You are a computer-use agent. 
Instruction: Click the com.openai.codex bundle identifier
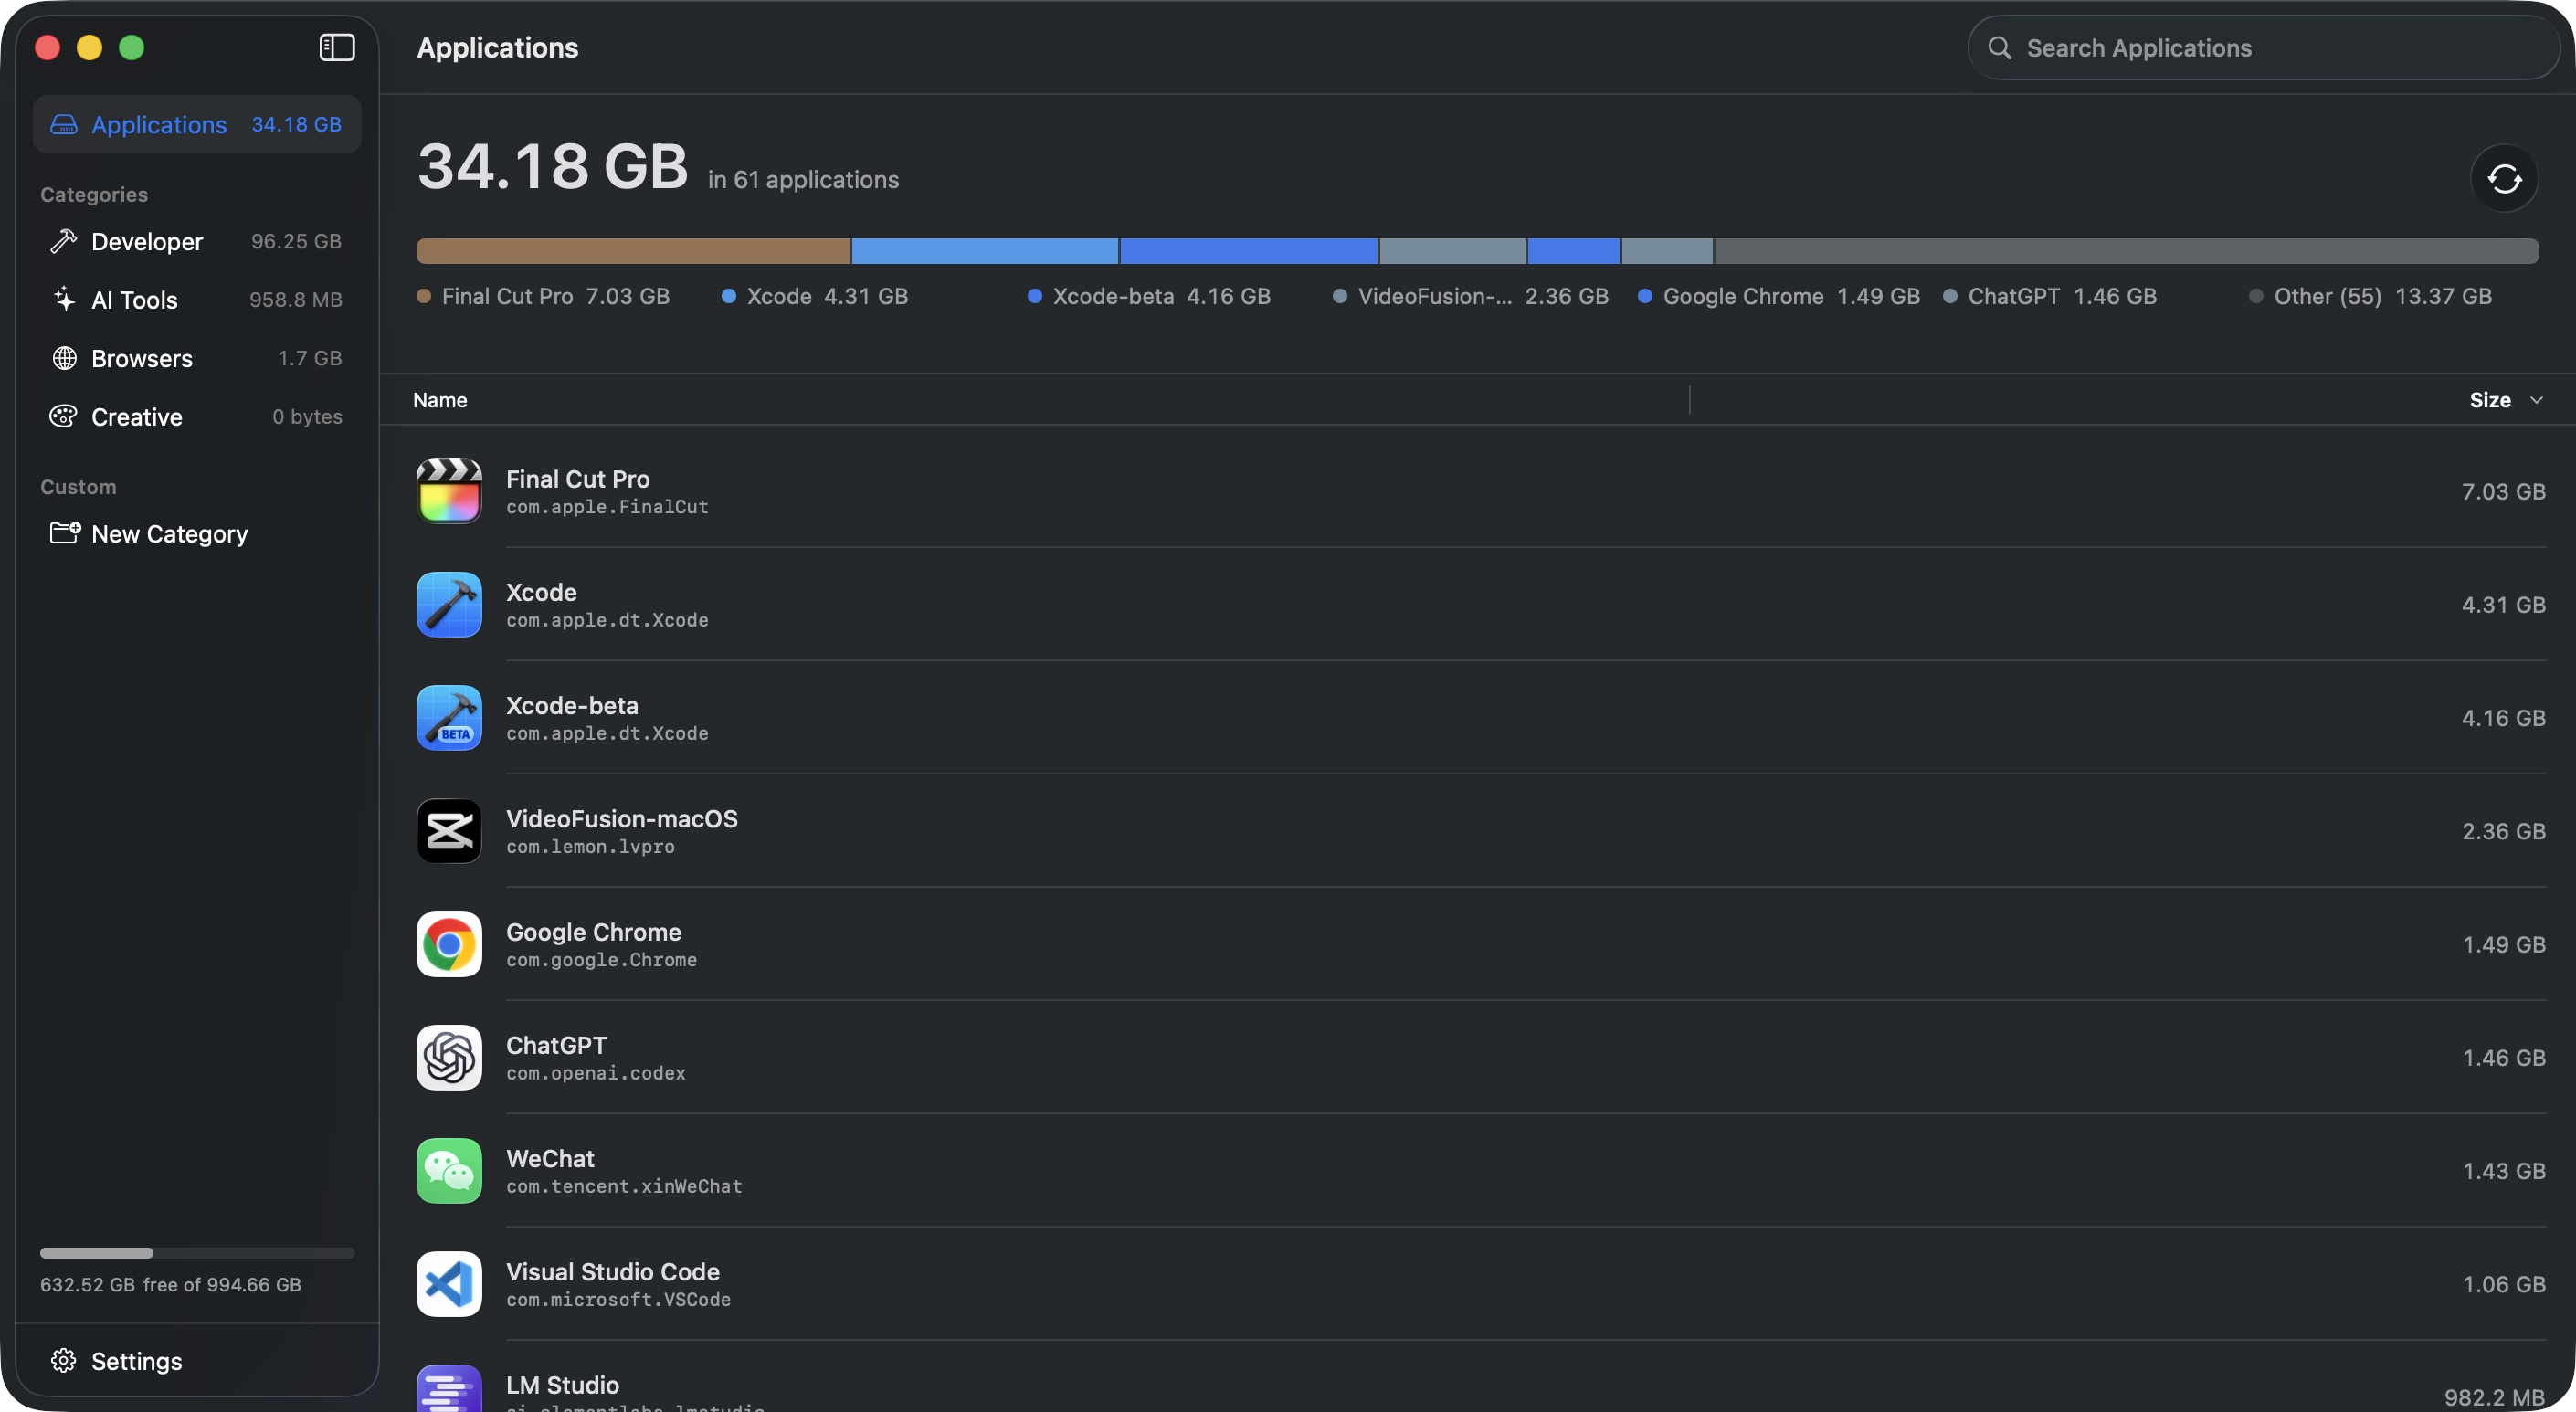(596, 1072)
